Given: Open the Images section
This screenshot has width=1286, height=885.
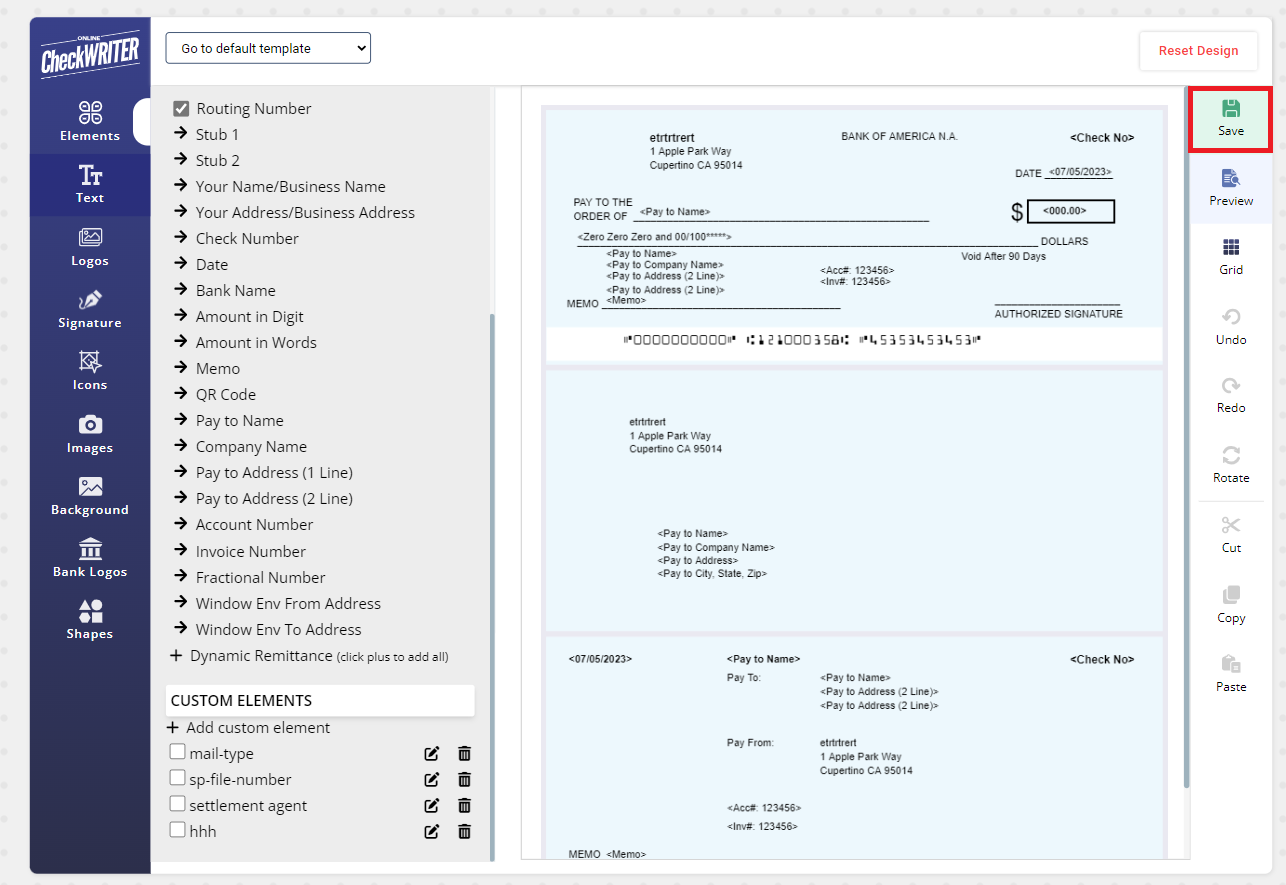Looking at the screenshot, I should [x=90, y=434].
